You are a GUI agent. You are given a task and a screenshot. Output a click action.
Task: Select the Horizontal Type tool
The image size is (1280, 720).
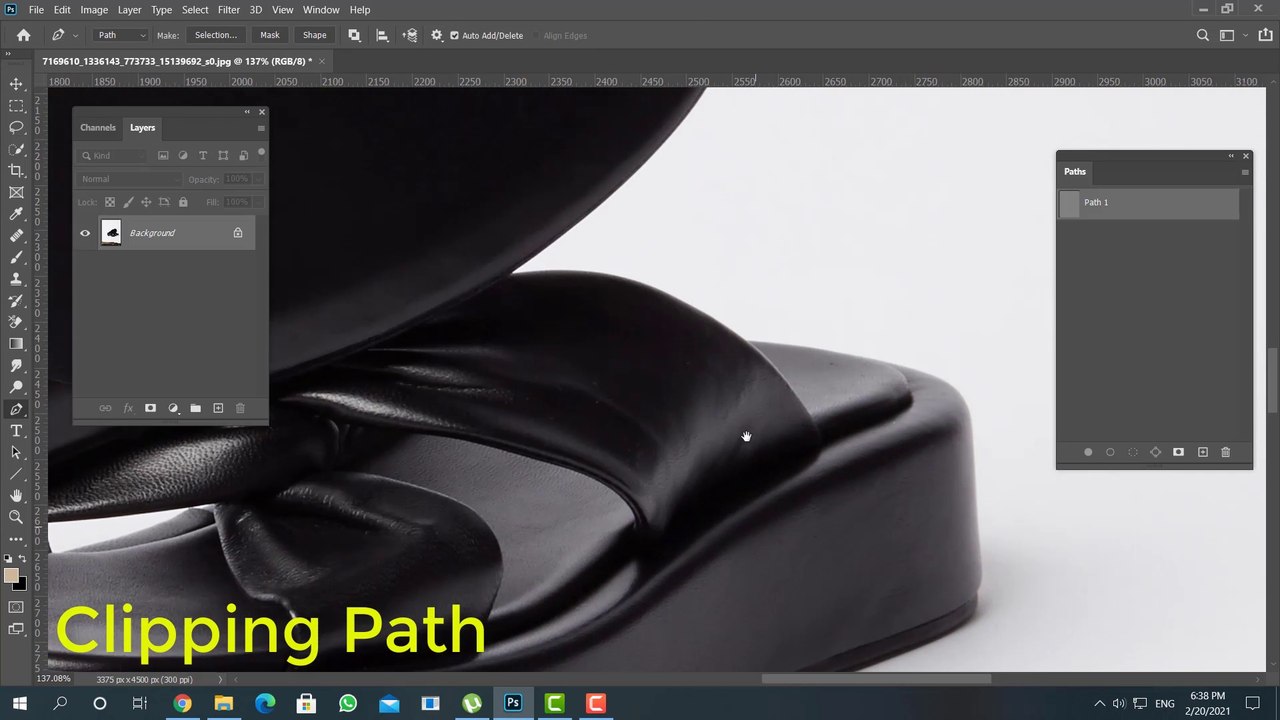[16, 431]
